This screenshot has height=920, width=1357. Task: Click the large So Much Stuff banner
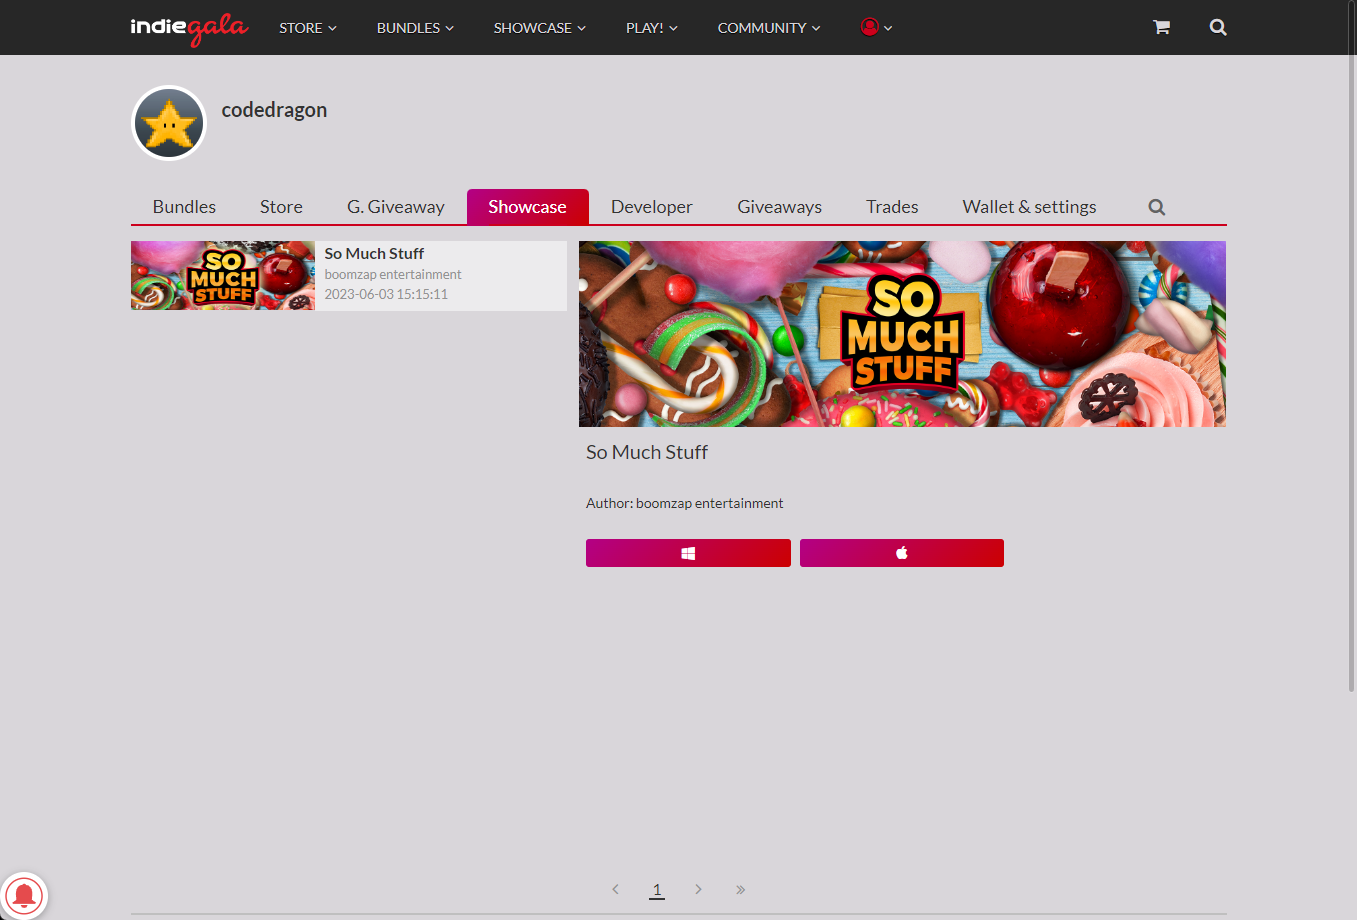[902, 334]
